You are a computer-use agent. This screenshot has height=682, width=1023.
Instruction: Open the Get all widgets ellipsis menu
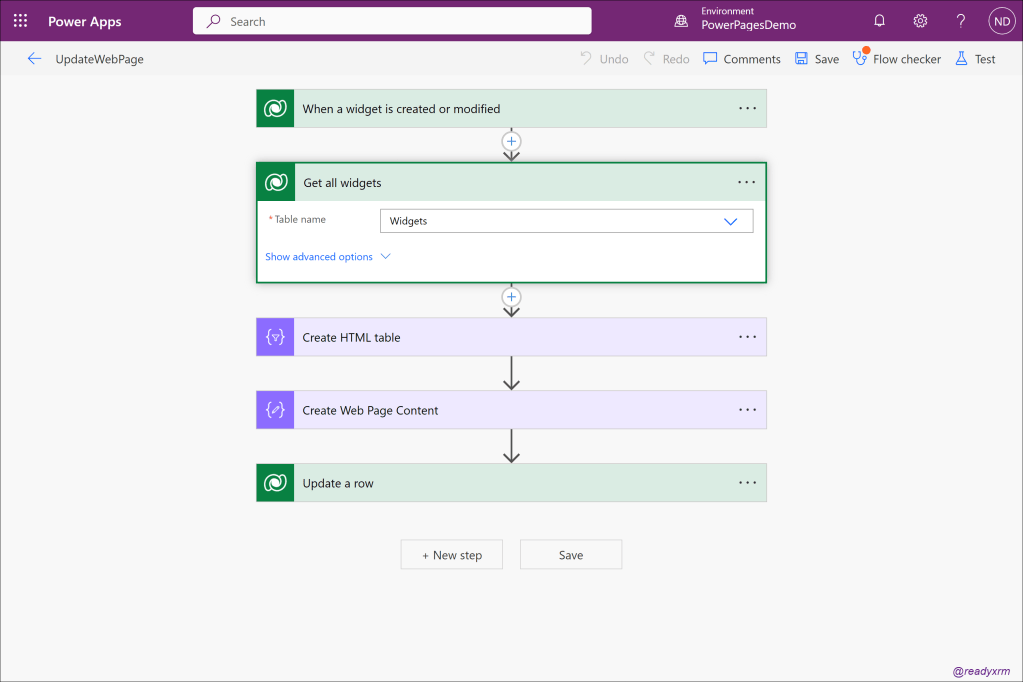click(746, 183)
